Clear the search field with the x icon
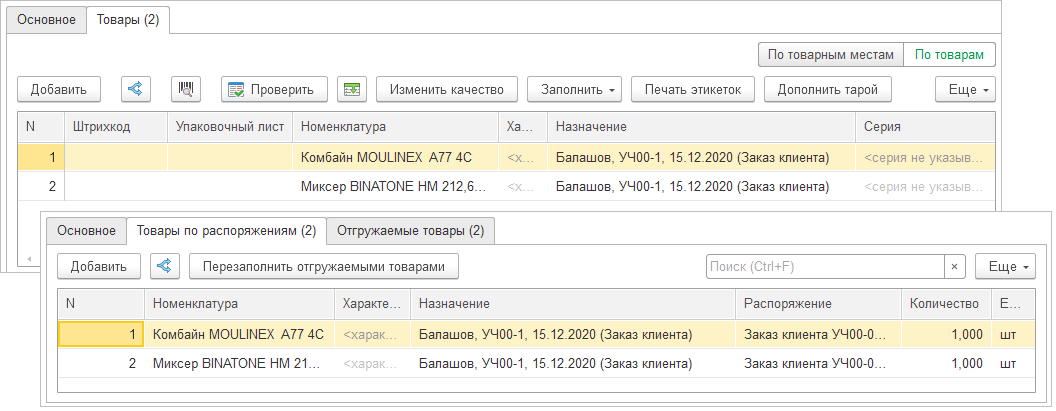1056x411 pixels. point(955,266)
